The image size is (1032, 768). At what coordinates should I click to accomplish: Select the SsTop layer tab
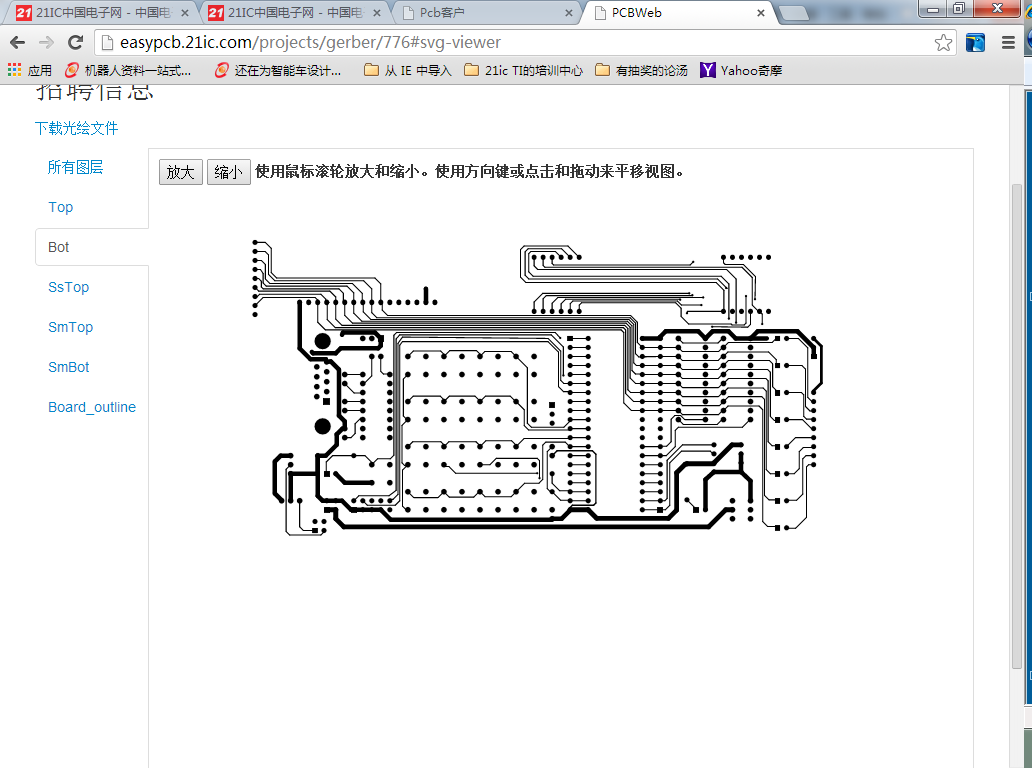(x=68, y=287)
